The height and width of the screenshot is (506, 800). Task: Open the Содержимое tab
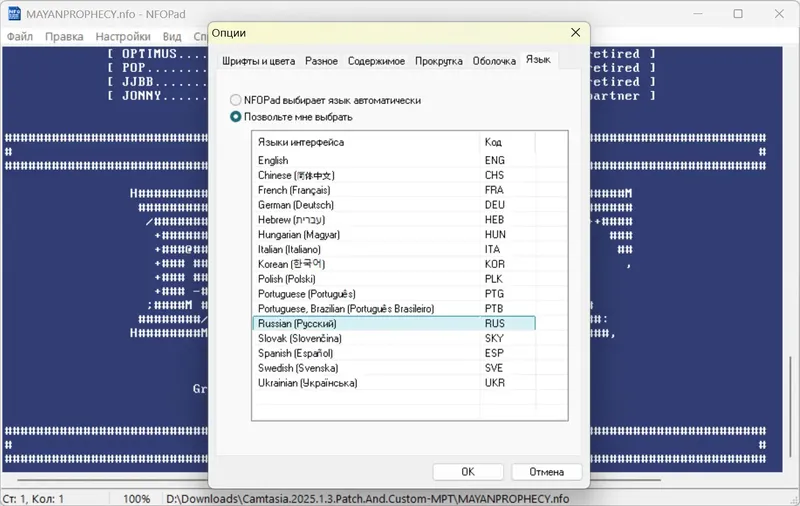tap(376, 61)
